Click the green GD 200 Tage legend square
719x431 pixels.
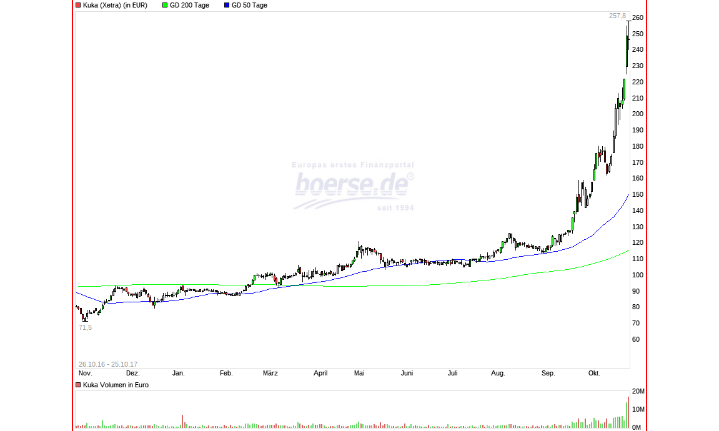point(164,5)
